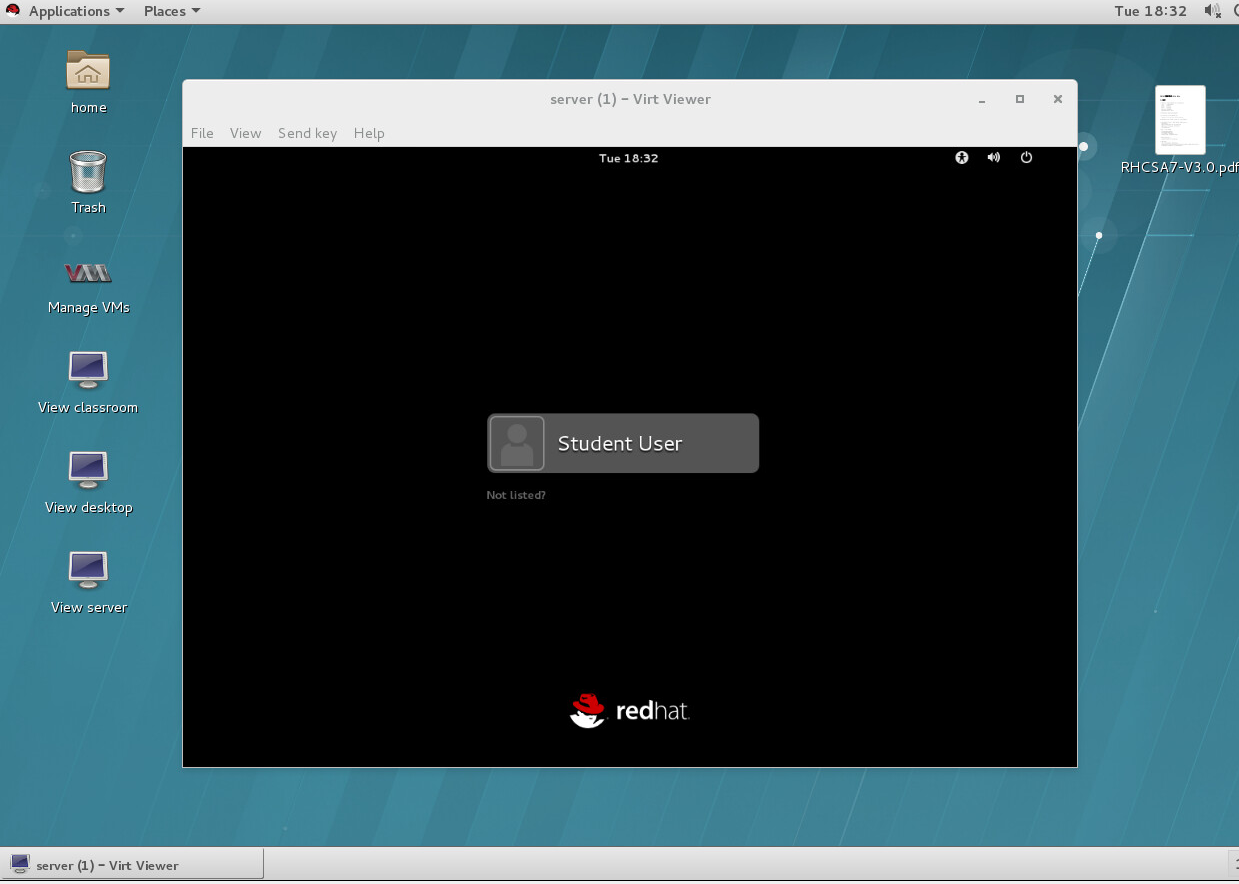The image size is (1239, 884).
Task: Open the File menu in Virt Viewer
Action: click(202, 133)
